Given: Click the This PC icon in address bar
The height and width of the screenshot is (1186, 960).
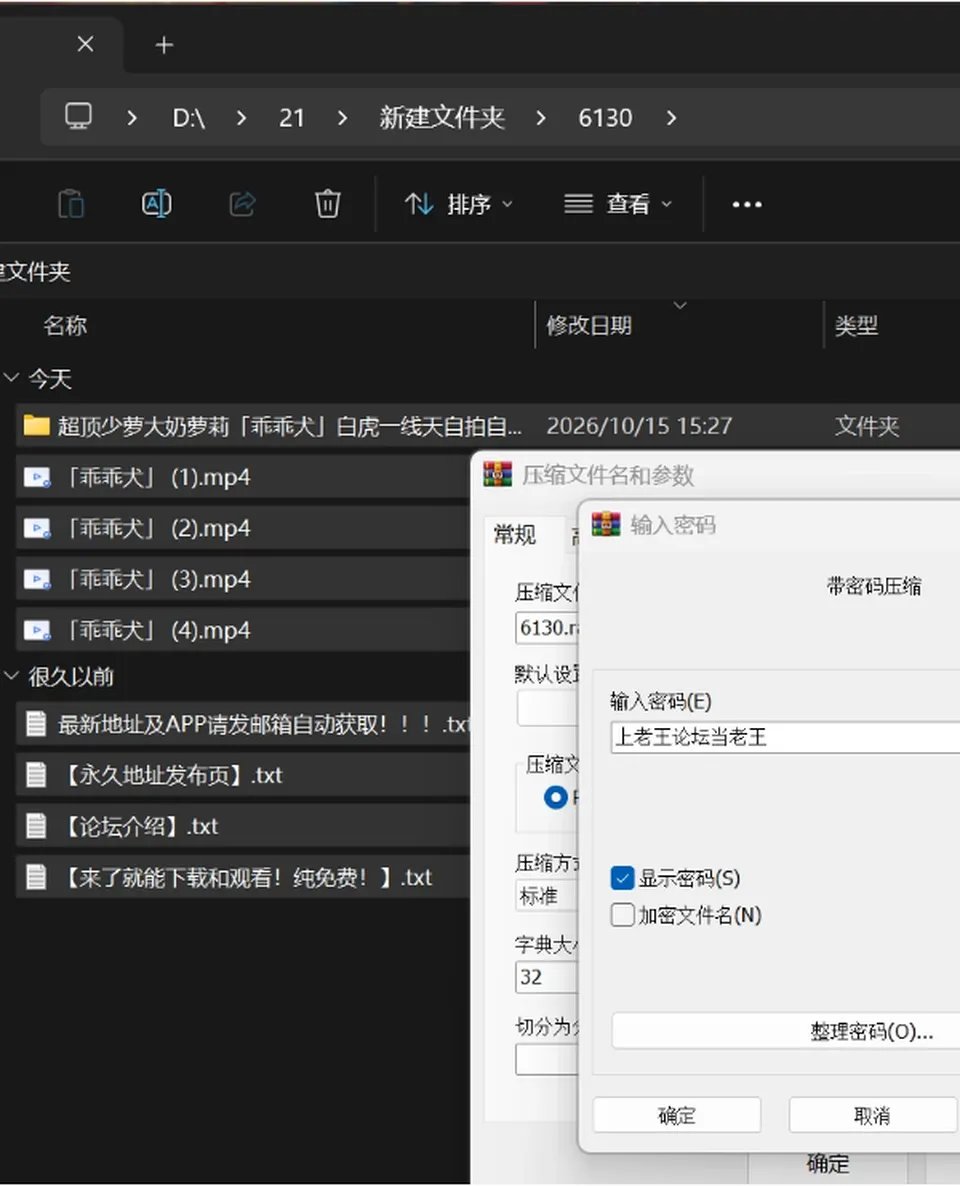Looking at the screenshot, I should [79, 117].
